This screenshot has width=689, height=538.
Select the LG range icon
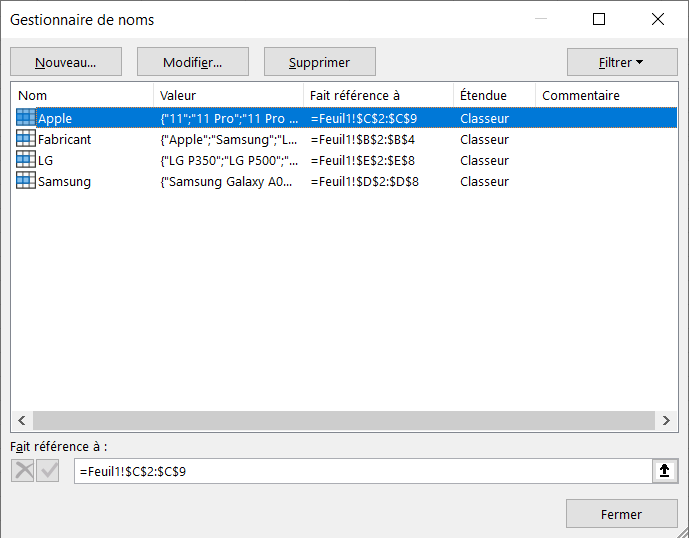click(x=26, y=160)
